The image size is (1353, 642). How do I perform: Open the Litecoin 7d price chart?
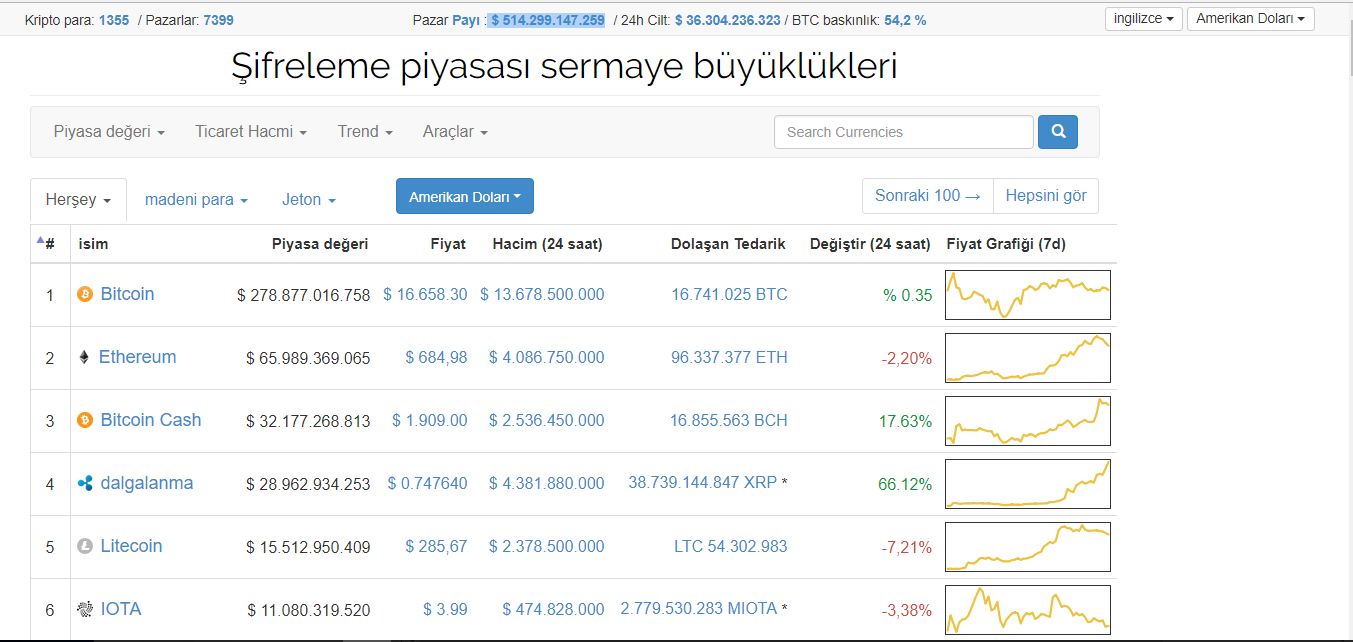[1028, 546]
